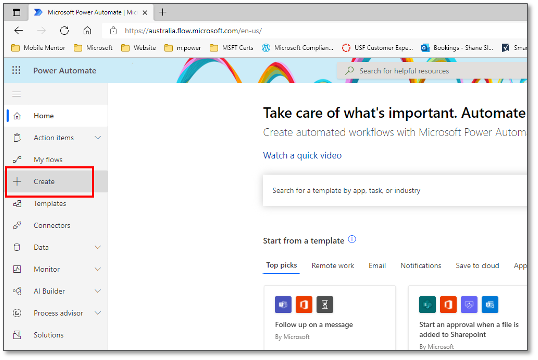Open My flows in sidebar
The width and height of the screenshot is (538, 360).
(57, 160)
